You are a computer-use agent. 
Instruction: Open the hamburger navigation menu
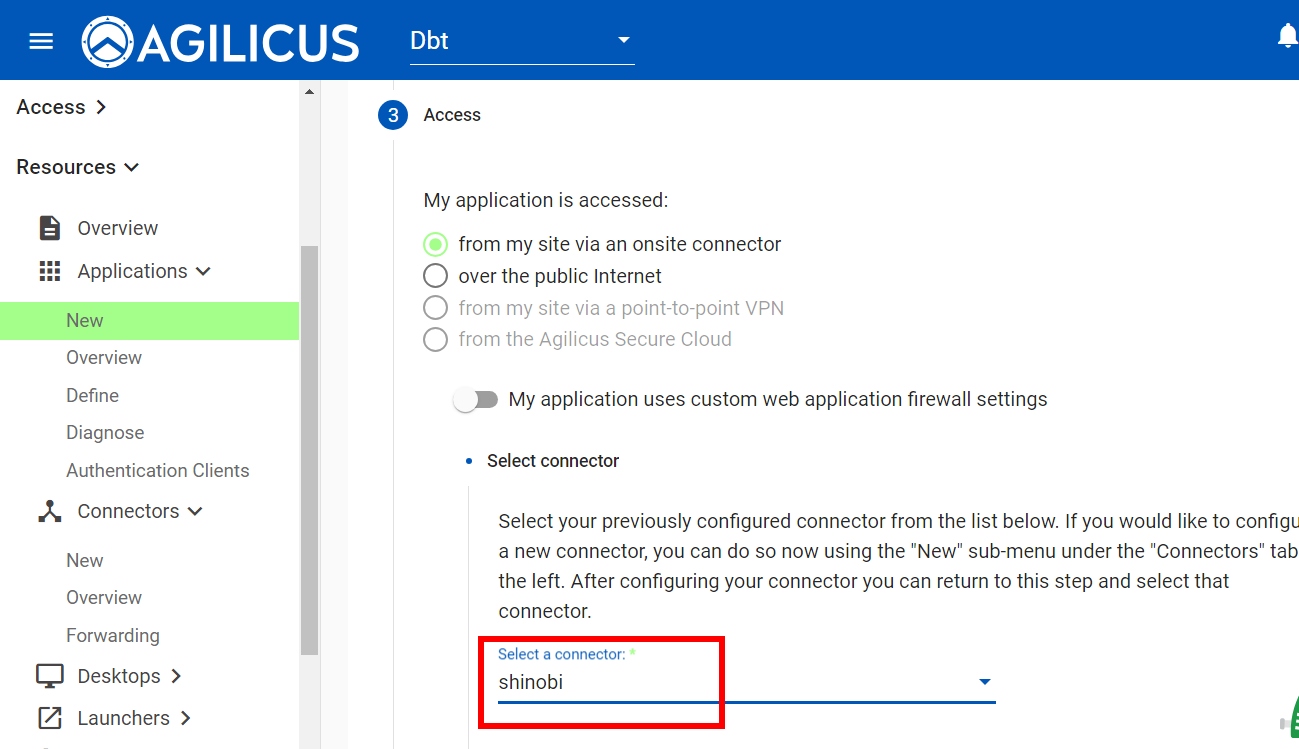point(41,41)
